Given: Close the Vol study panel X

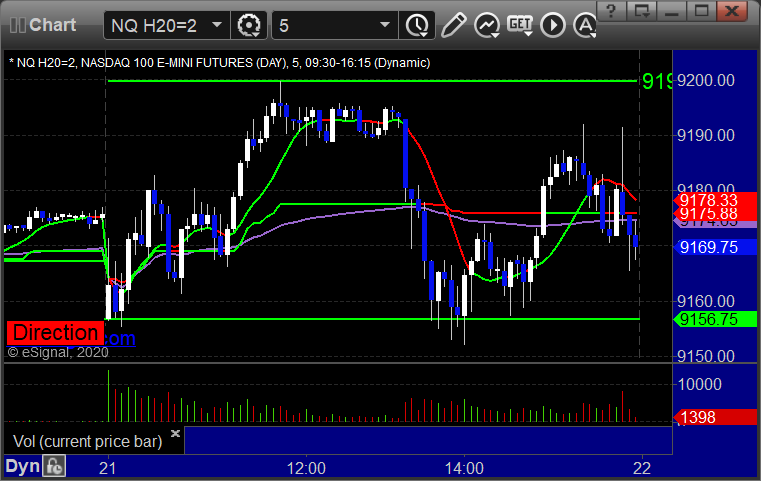Looking at the screenshot, I should point(175,433).
